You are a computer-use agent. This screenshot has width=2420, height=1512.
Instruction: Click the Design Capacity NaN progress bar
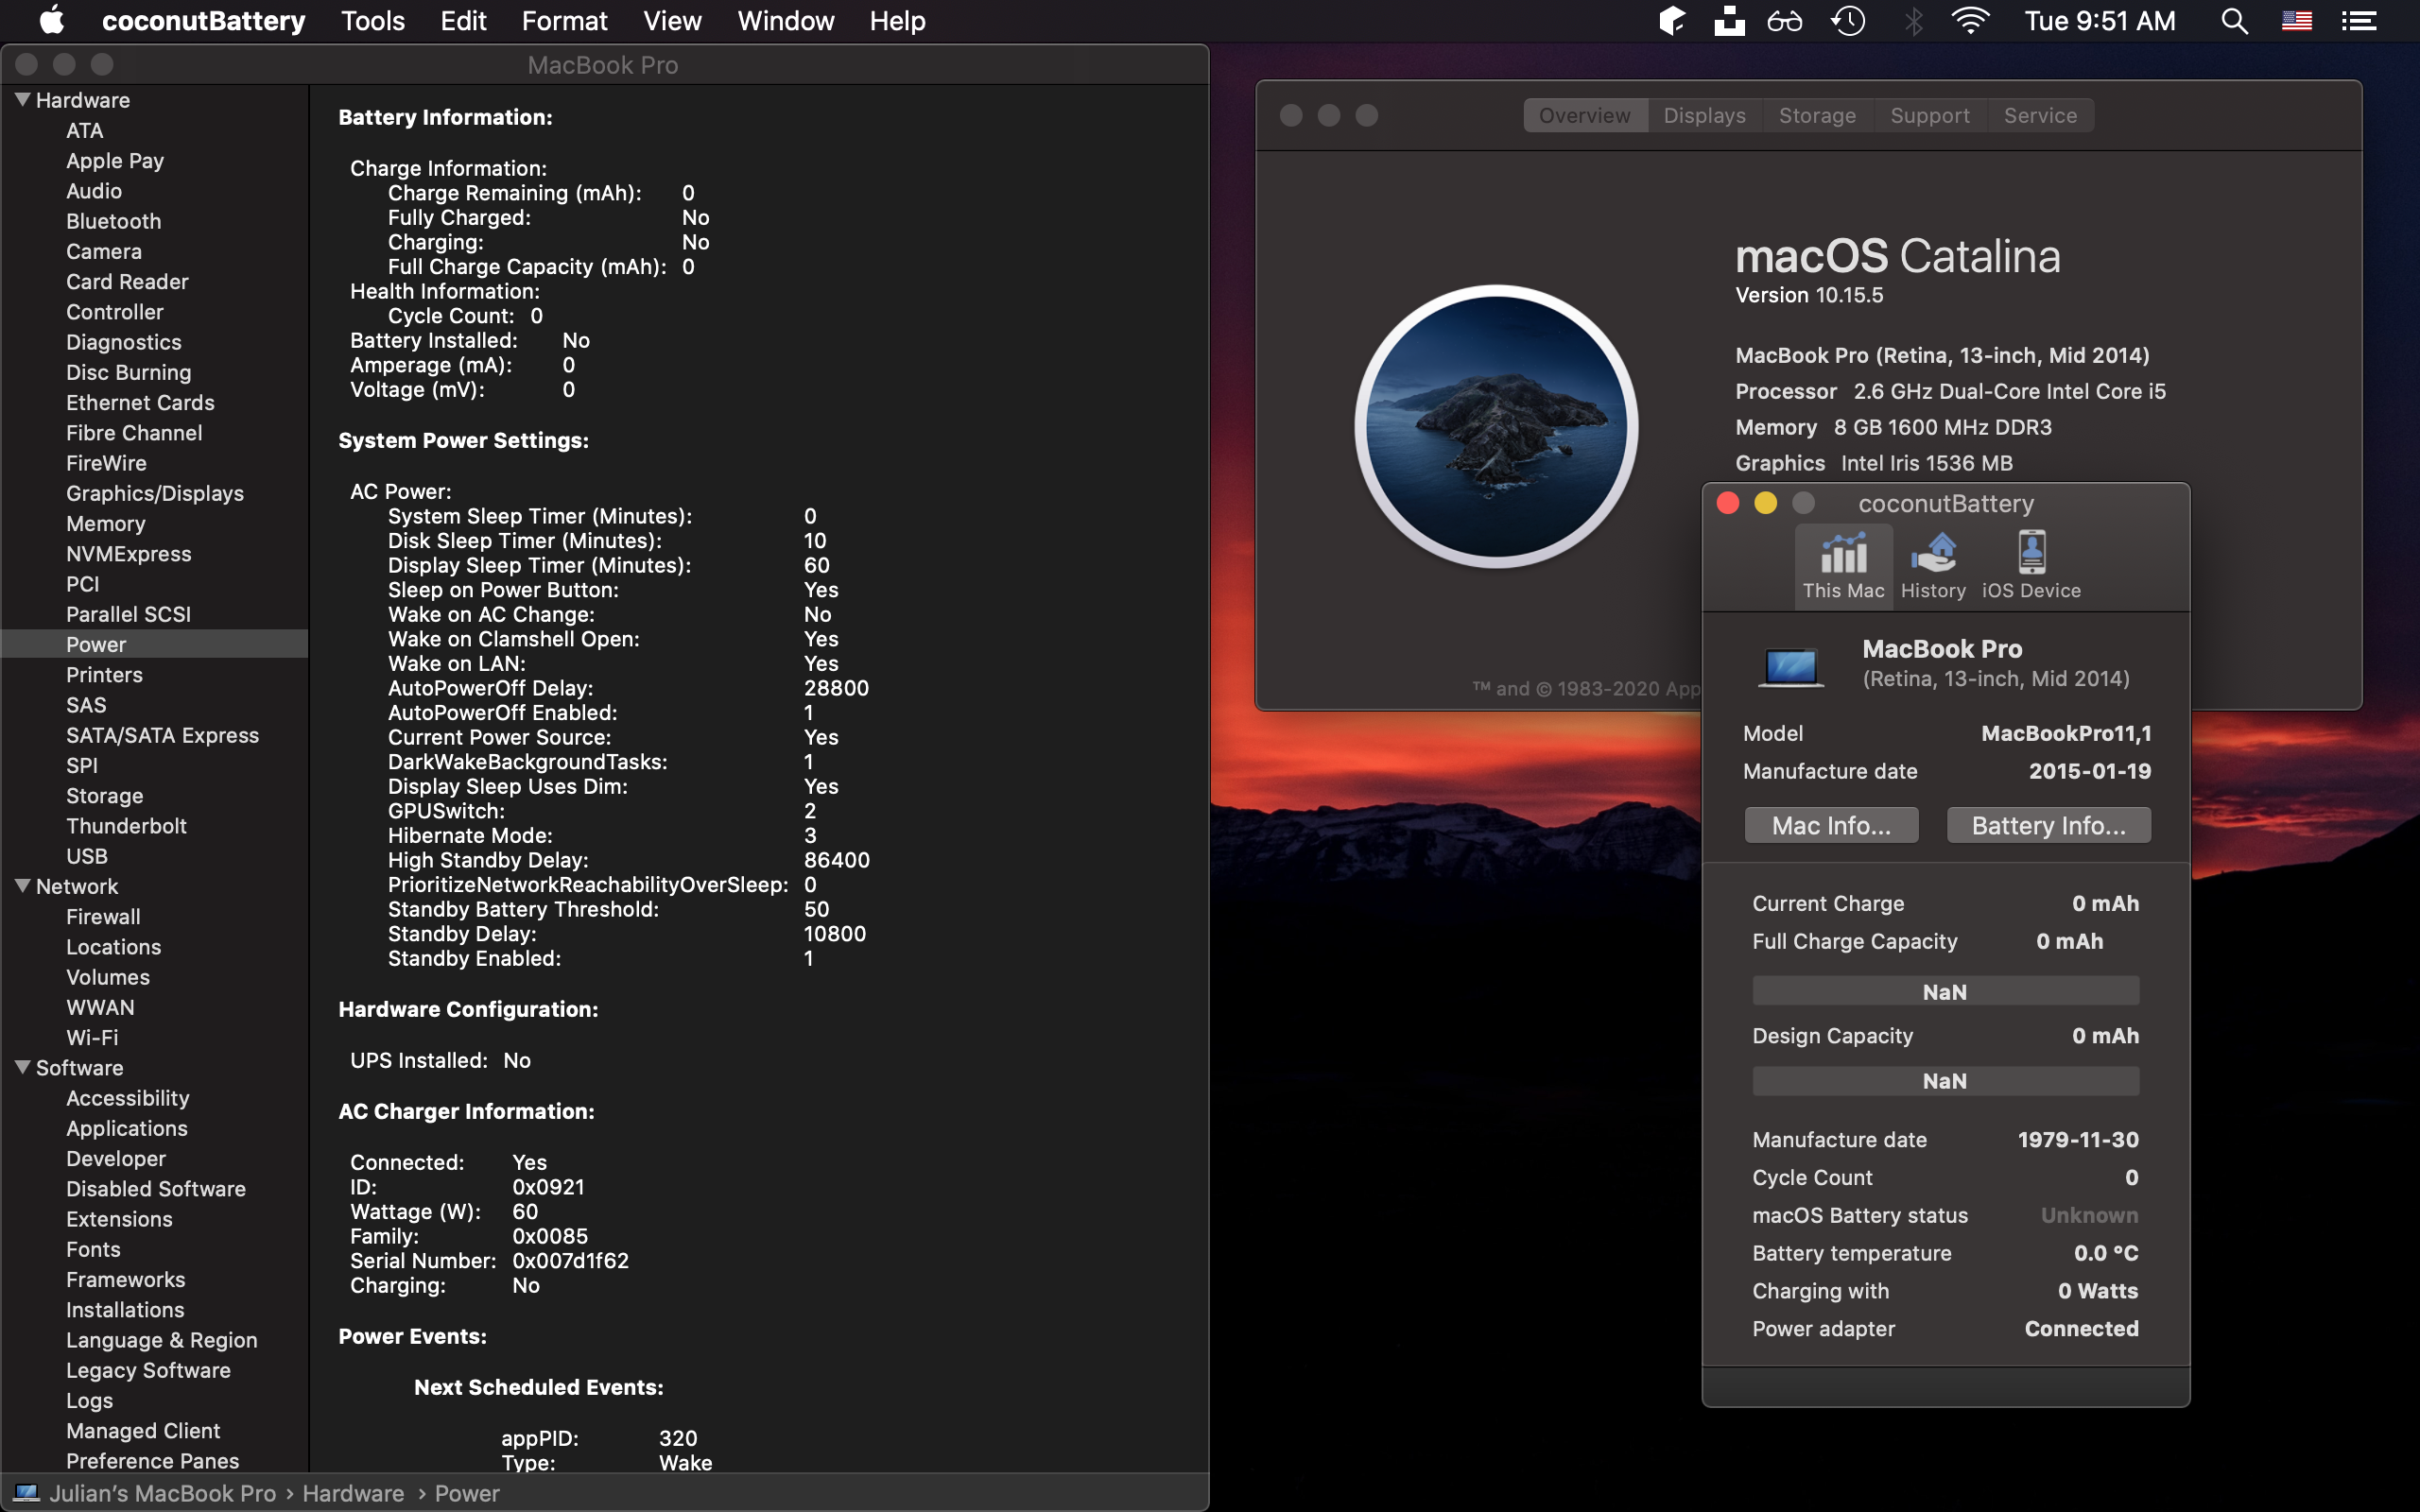pyautogui.click(x=1944, y=1081)
